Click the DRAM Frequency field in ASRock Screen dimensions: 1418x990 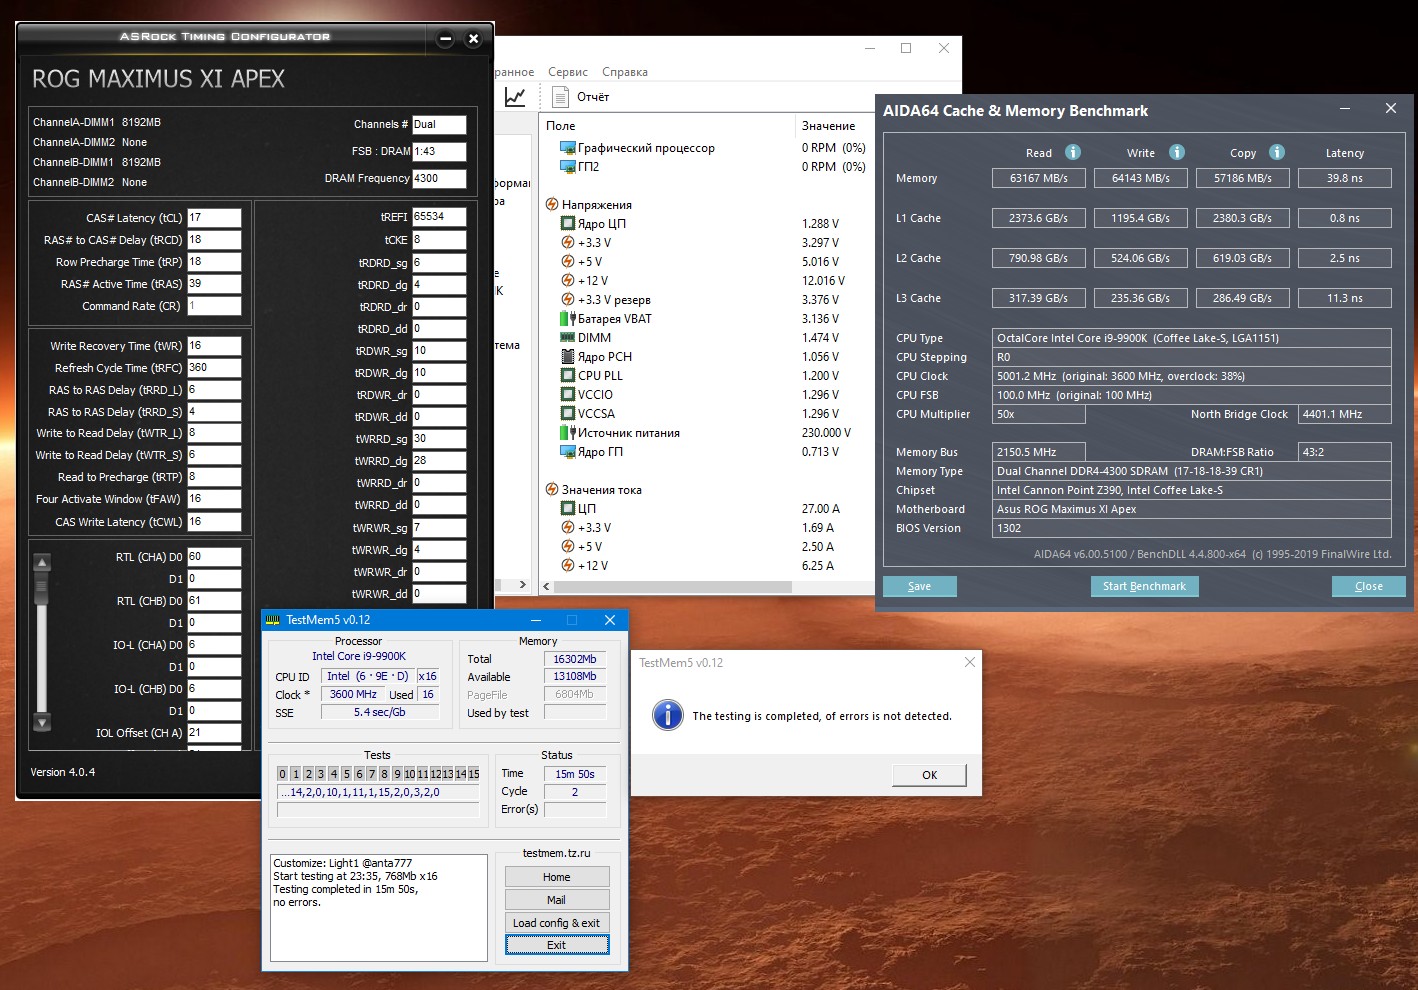coord(439,179)
